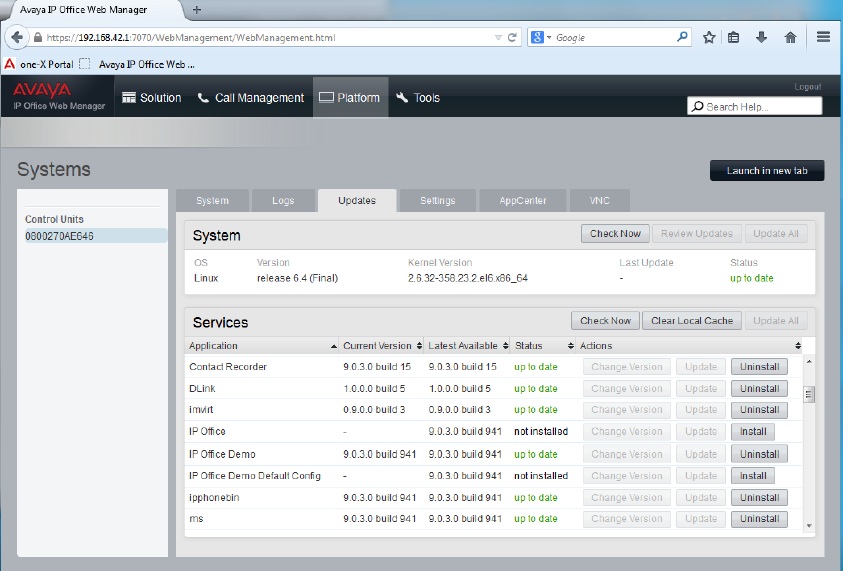Click Change Version for IP Office Demo
The width and height of the screenshot is (843, 571).
[x=627, y=454]
